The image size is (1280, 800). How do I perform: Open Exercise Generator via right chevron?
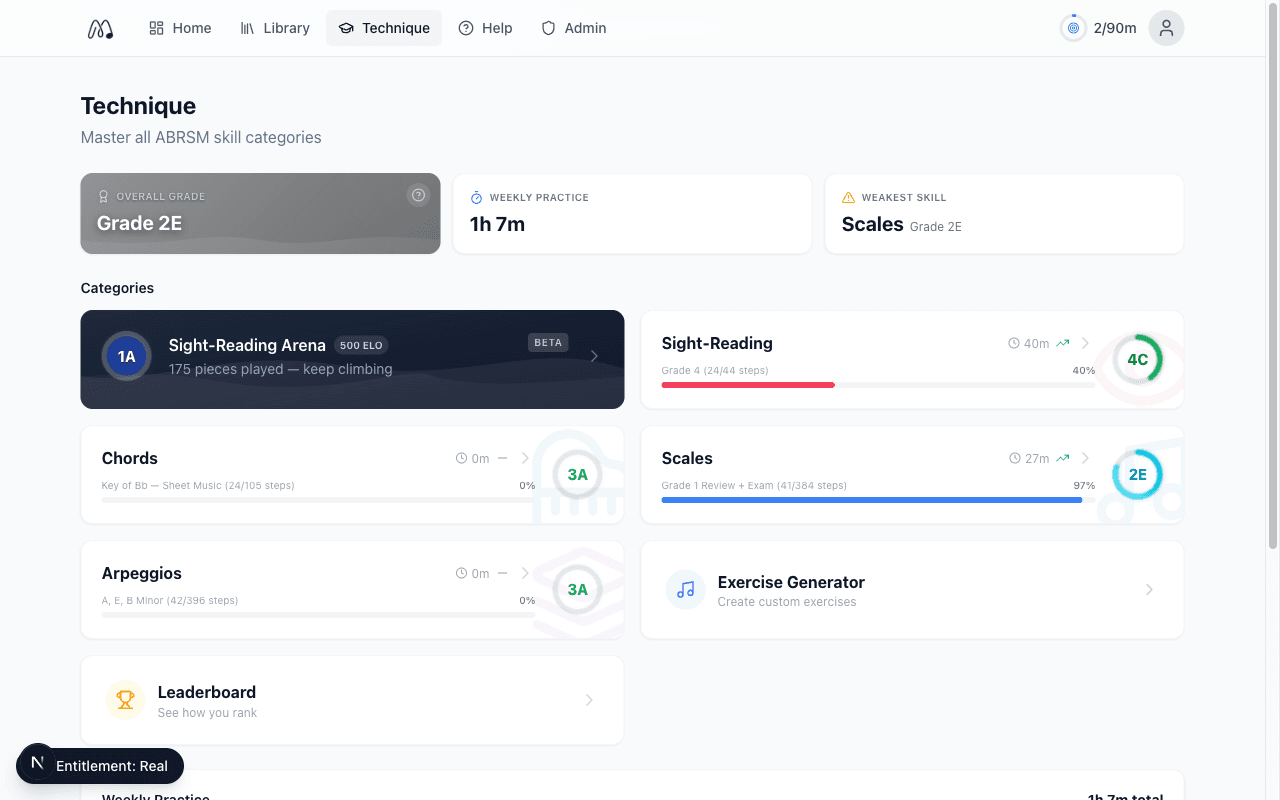(1149, 590)
